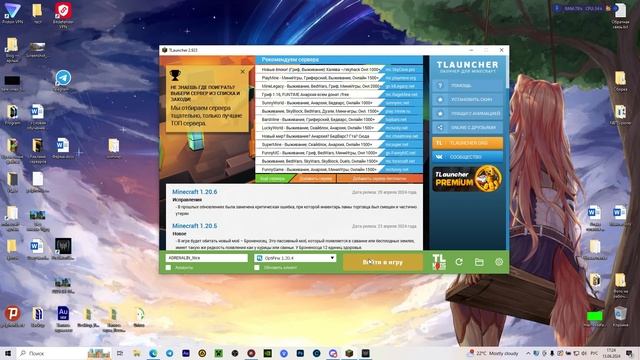The width and height of the screenshot is (640, 360).
Task: Open TLauncher settings gear icon
Action: tap(499, 262)
